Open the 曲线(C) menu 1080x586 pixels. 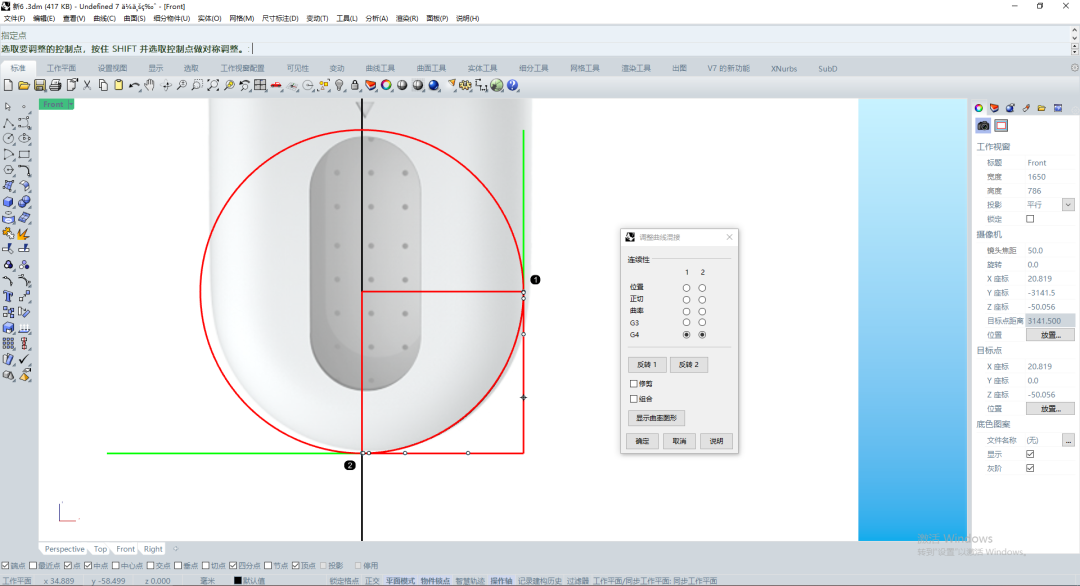tap(104, 18)
